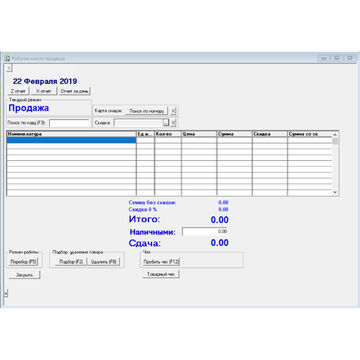Open the X отчет report

(44, 91)
